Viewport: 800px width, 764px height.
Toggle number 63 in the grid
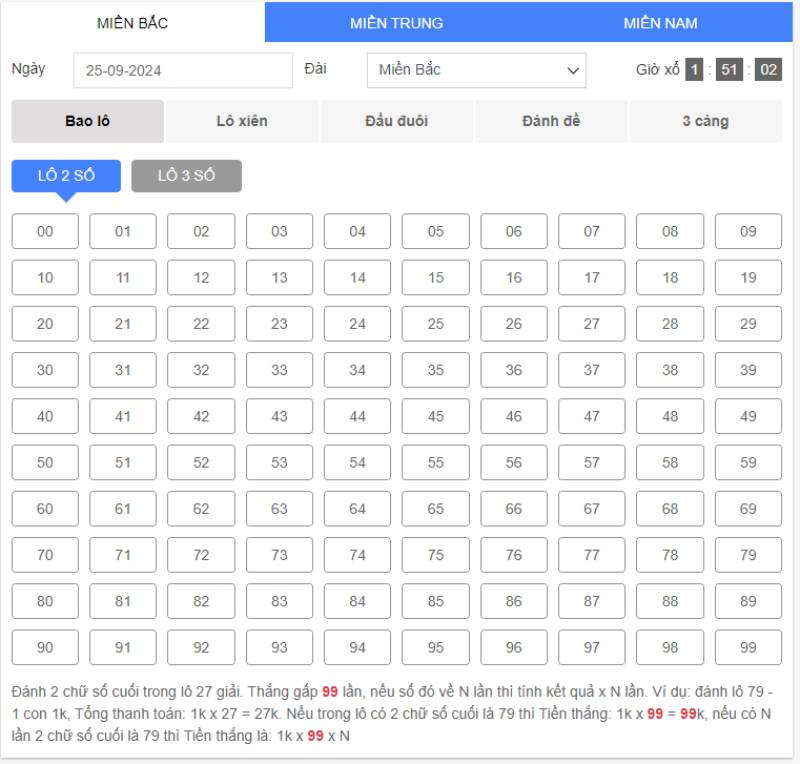279,509
